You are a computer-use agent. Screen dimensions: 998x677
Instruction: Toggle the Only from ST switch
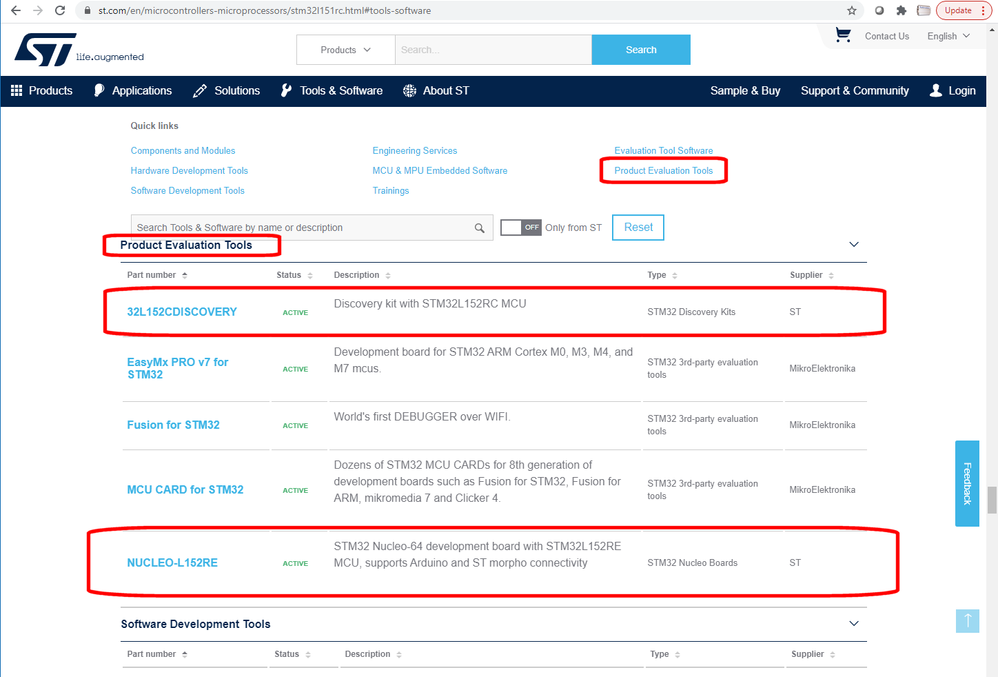tap(521, 227)
